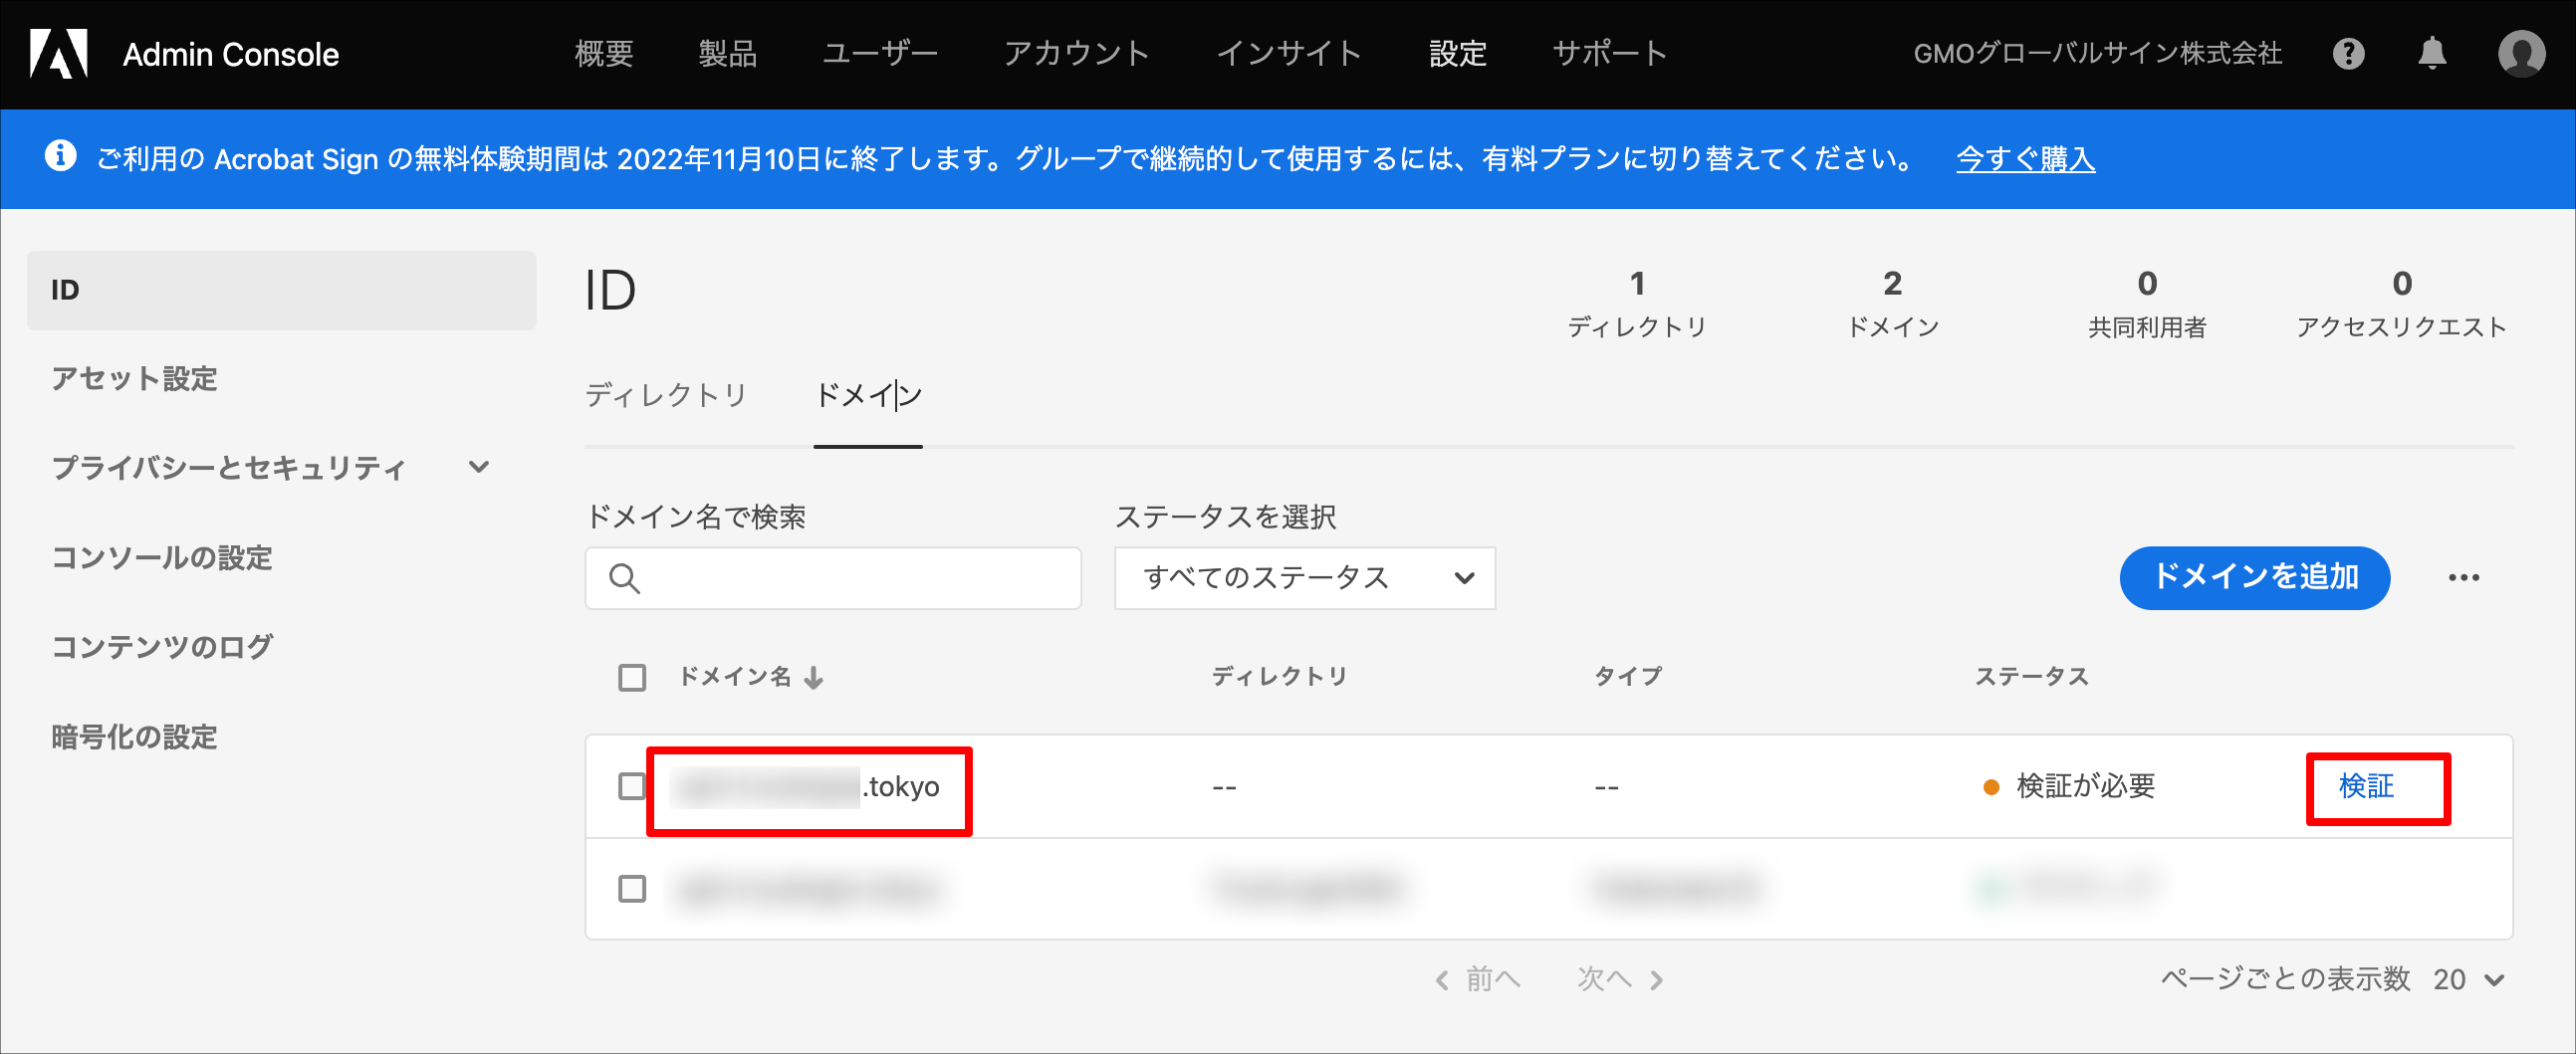
Task: Check the second domain row checkbox
Action: 632,889
